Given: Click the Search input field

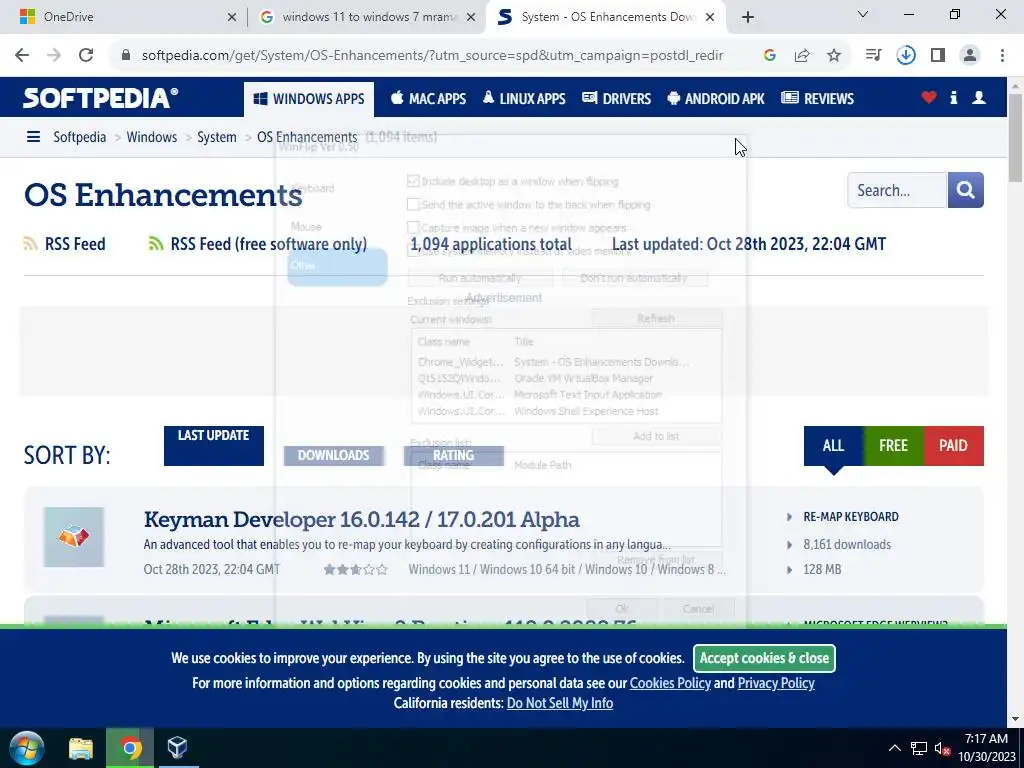Looking at the screenshot, I should [x=897, y=190].
